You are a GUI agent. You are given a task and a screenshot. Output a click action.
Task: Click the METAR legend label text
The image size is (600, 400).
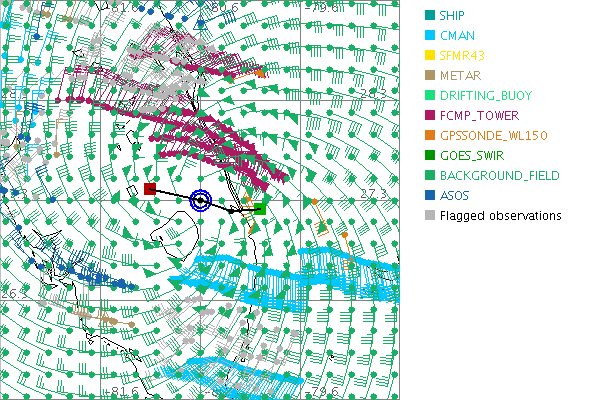click(460, 76)
